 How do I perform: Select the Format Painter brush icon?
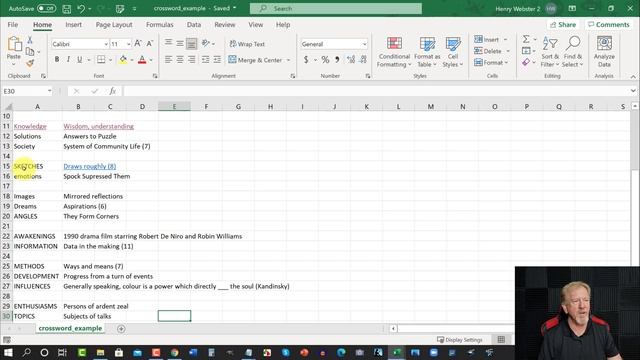tap(30, 63)
